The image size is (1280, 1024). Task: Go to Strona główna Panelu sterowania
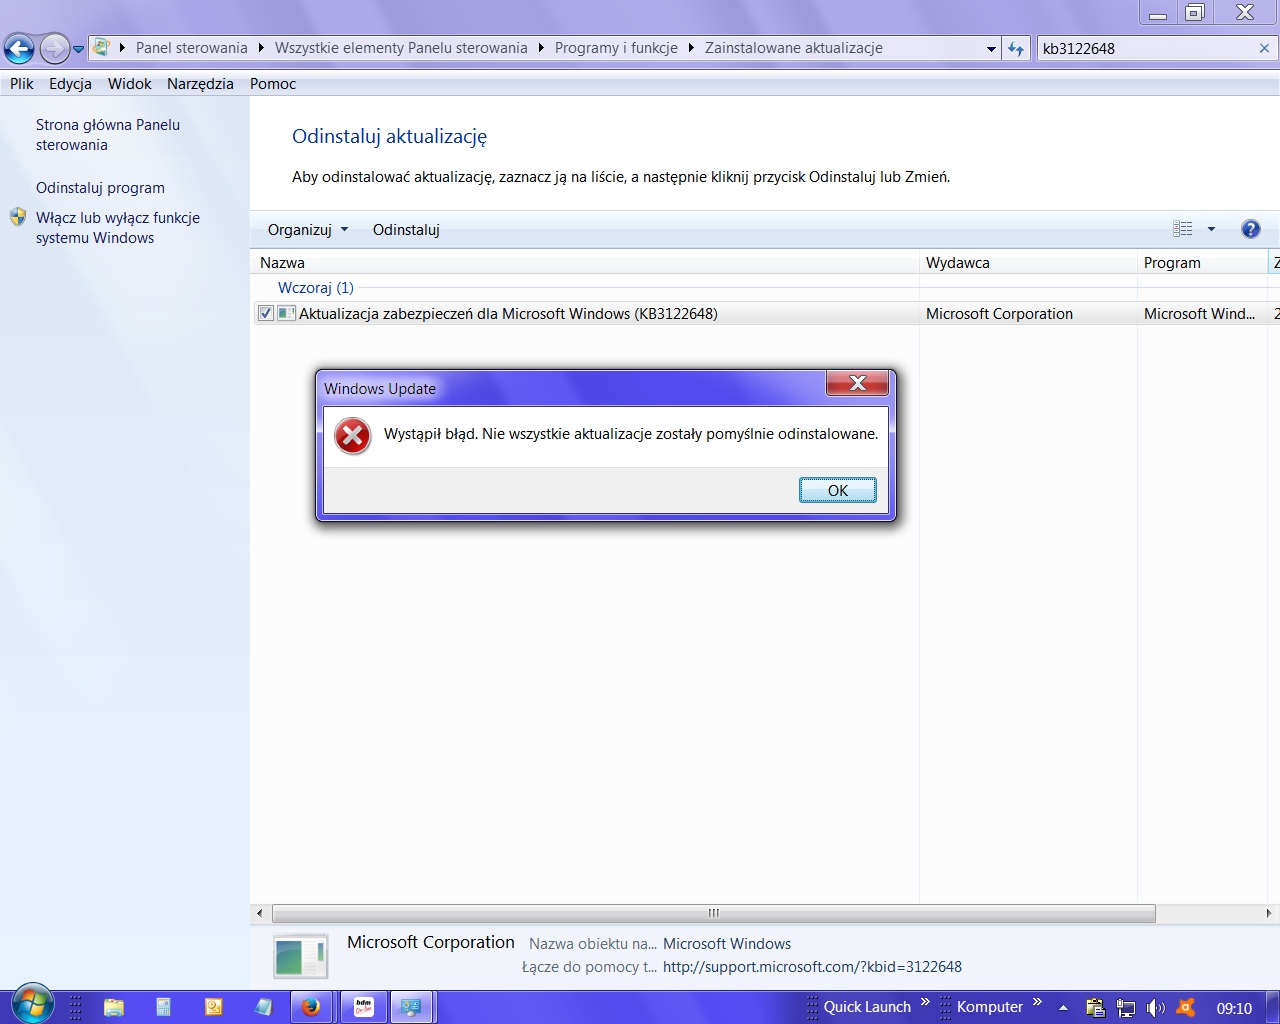pyautogui.click(x=108, y=135)
